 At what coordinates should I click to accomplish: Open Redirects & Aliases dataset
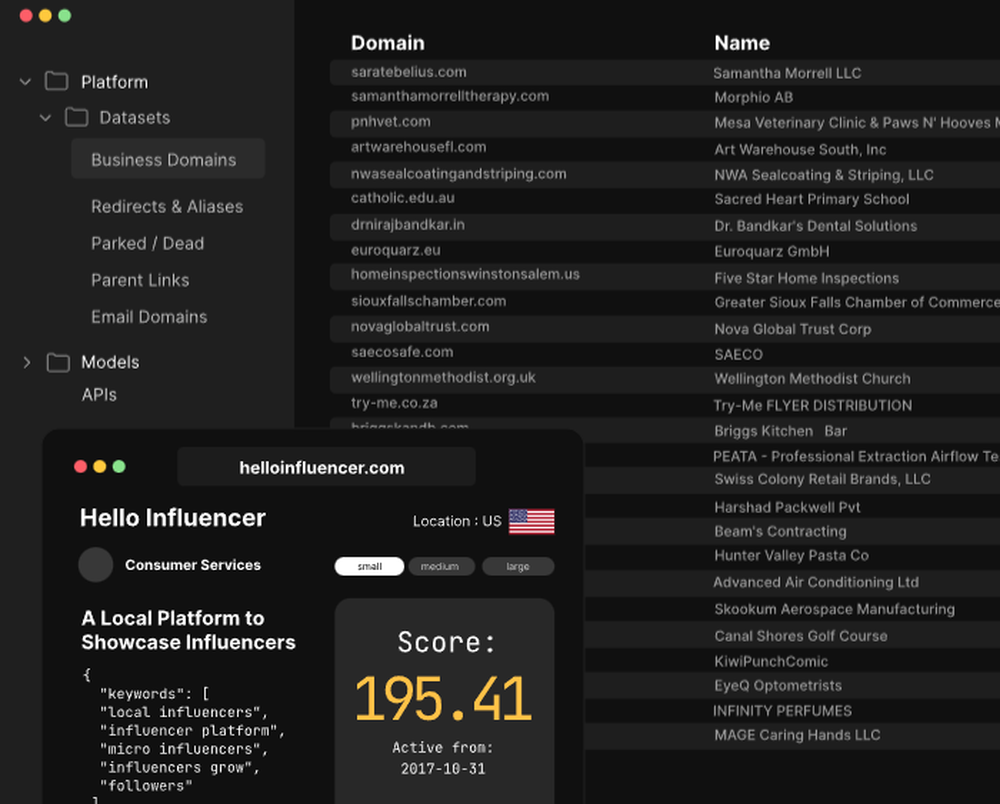[x=167, y=207]
